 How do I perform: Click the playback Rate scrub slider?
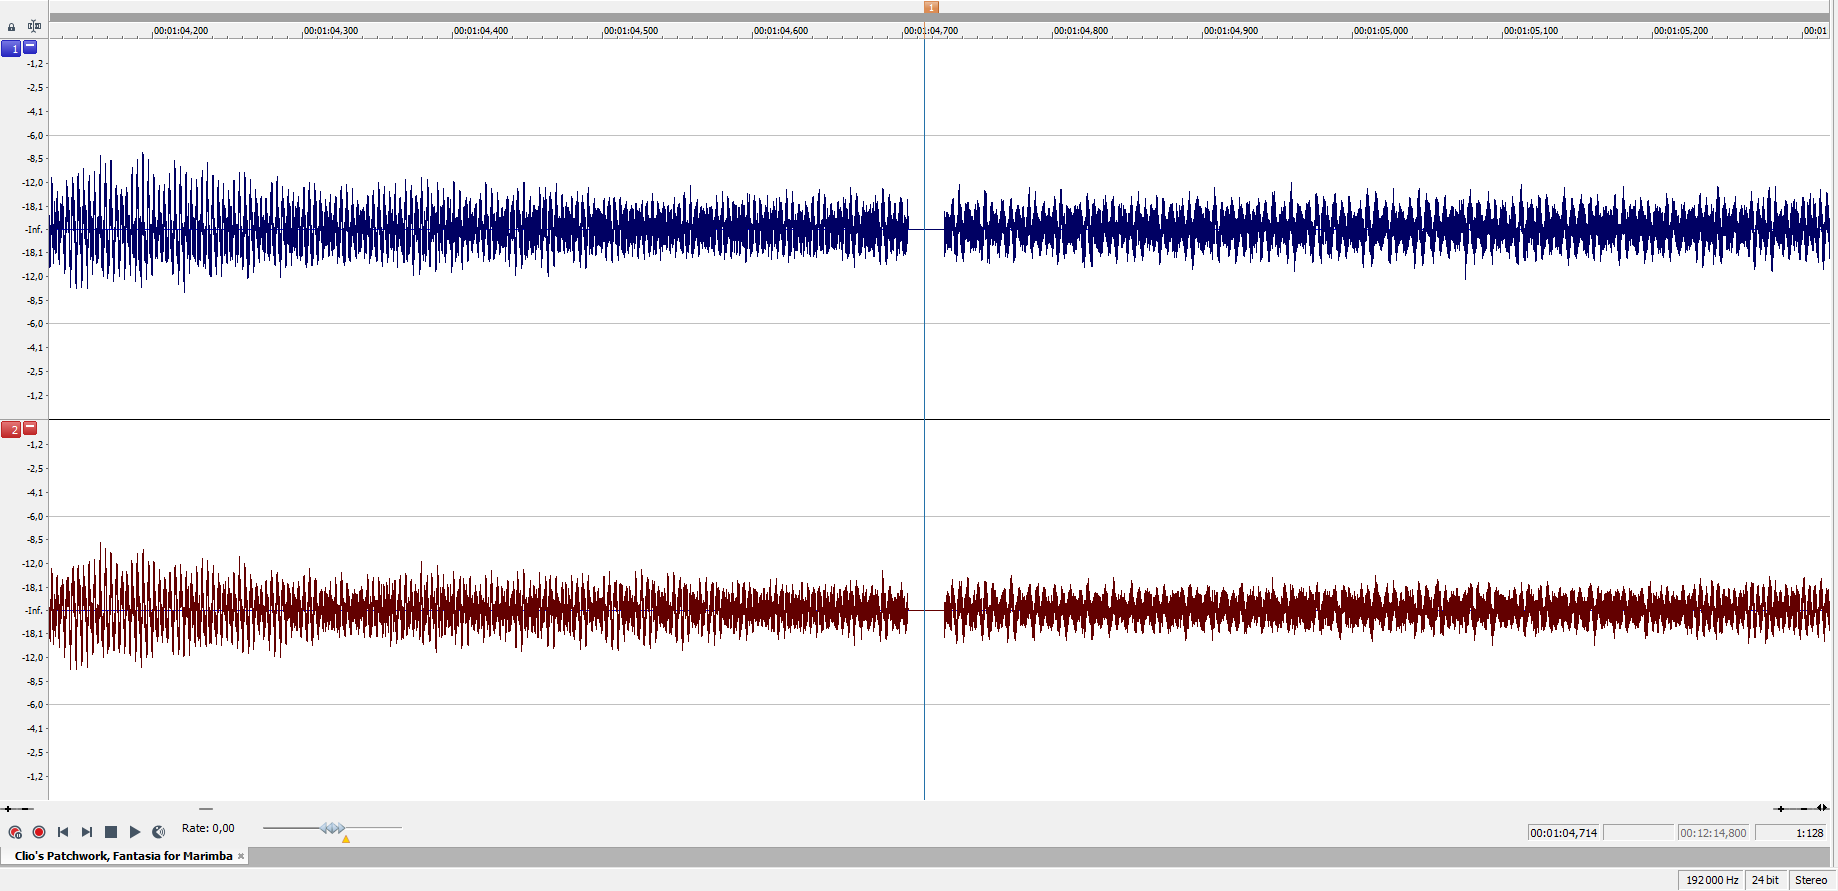click(333, 828)
